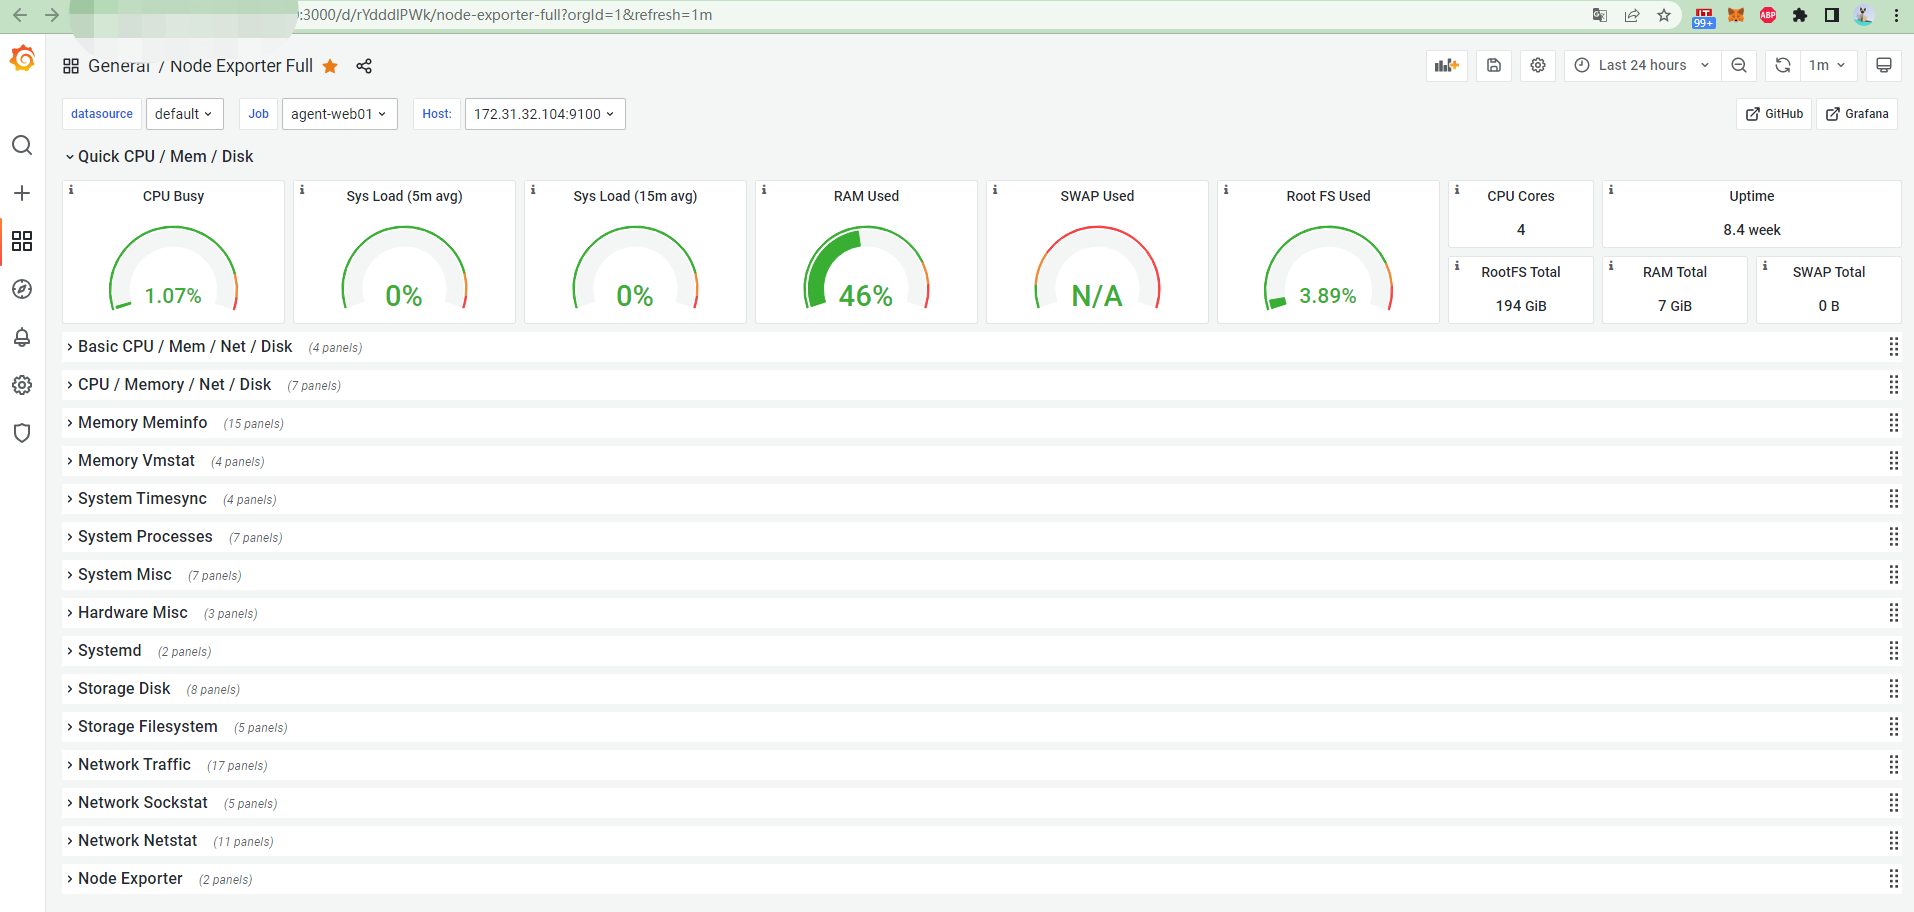Toggle the dashboard favorite star
Viewport: 1914px width, 912px height.
pyautogui.click(x=330, y=66)
